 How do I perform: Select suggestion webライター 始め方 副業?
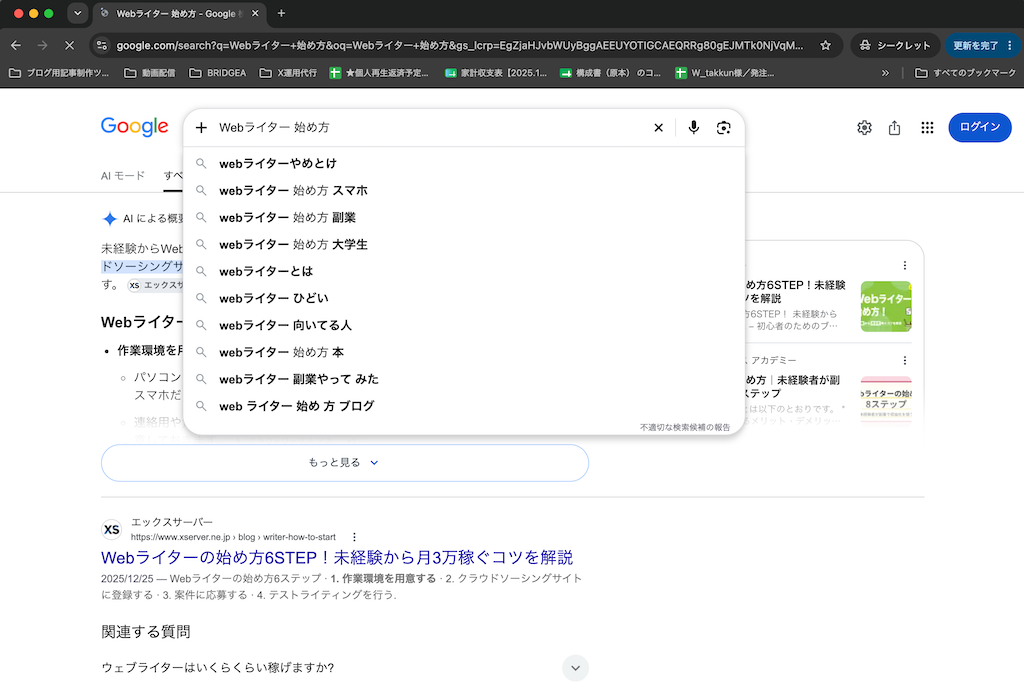point(464,217)
